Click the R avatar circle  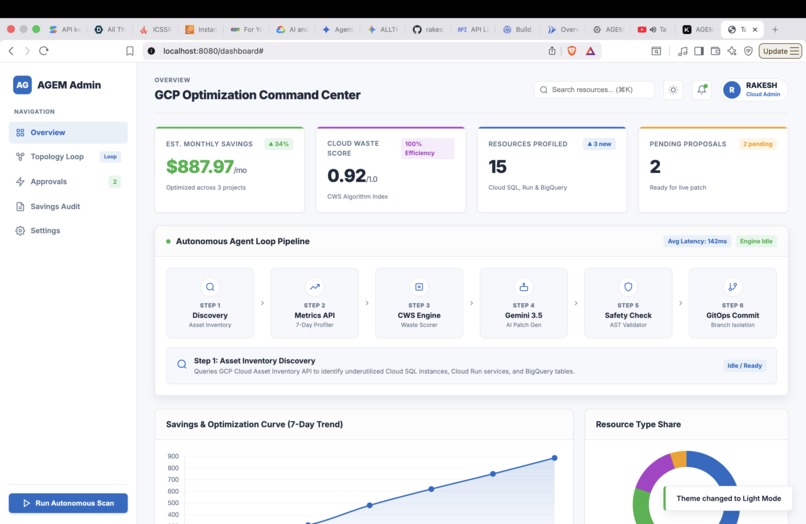(x=731, y=90)
